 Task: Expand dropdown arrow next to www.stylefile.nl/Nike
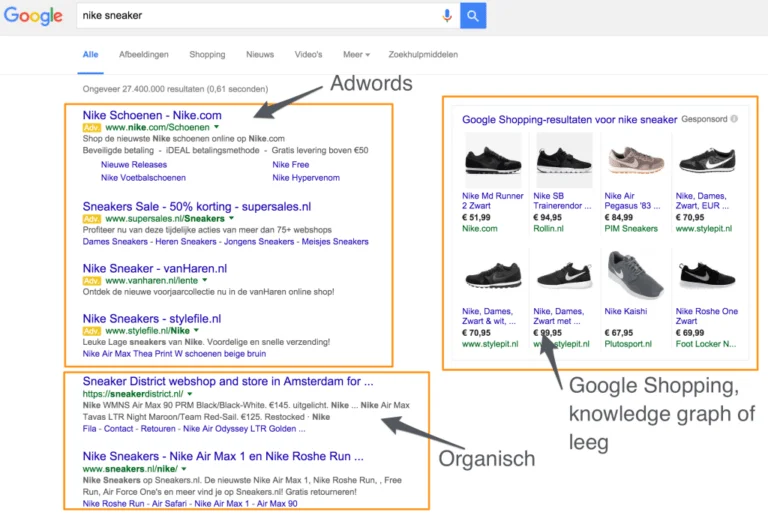[196, 330]
